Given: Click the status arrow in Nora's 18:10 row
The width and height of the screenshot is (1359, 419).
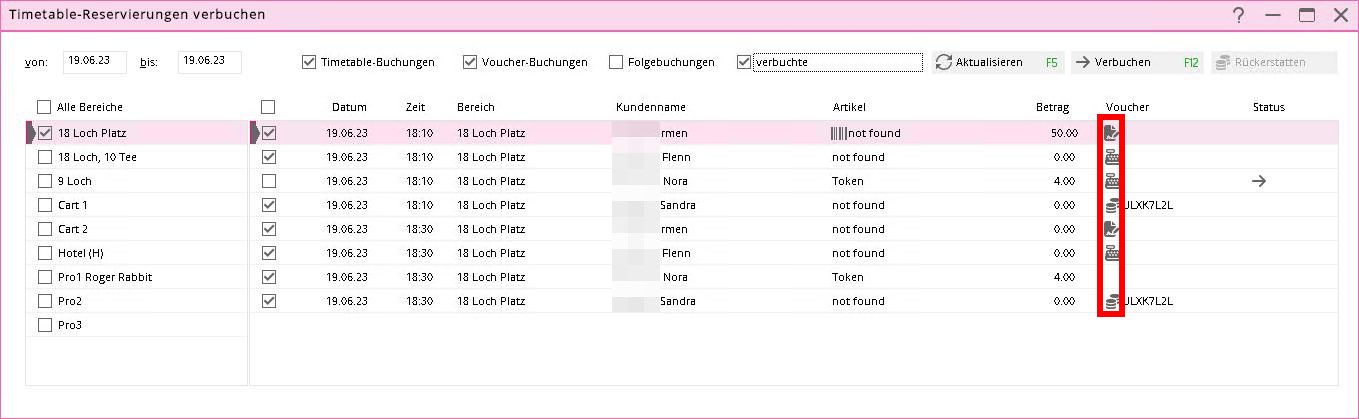Looking at the screenshot, I should [x=1259, y=181].
